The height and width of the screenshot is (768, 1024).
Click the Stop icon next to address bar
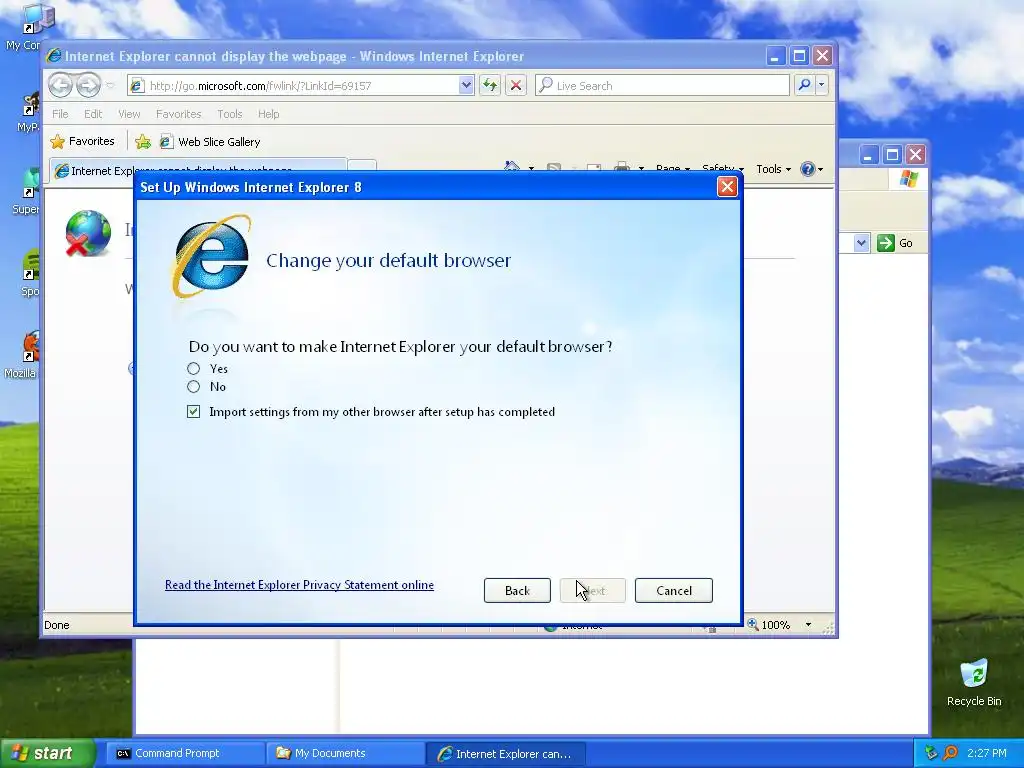(516, 85)
